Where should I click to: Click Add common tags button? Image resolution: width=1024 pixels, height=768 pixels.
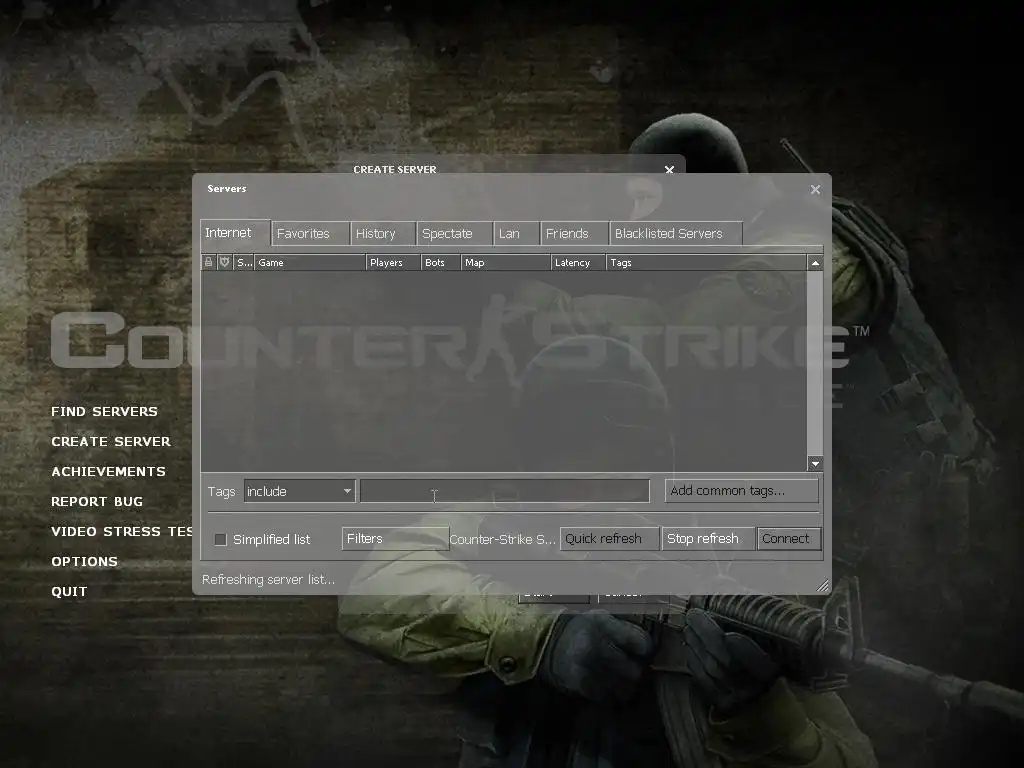click(x=741, y=490)
